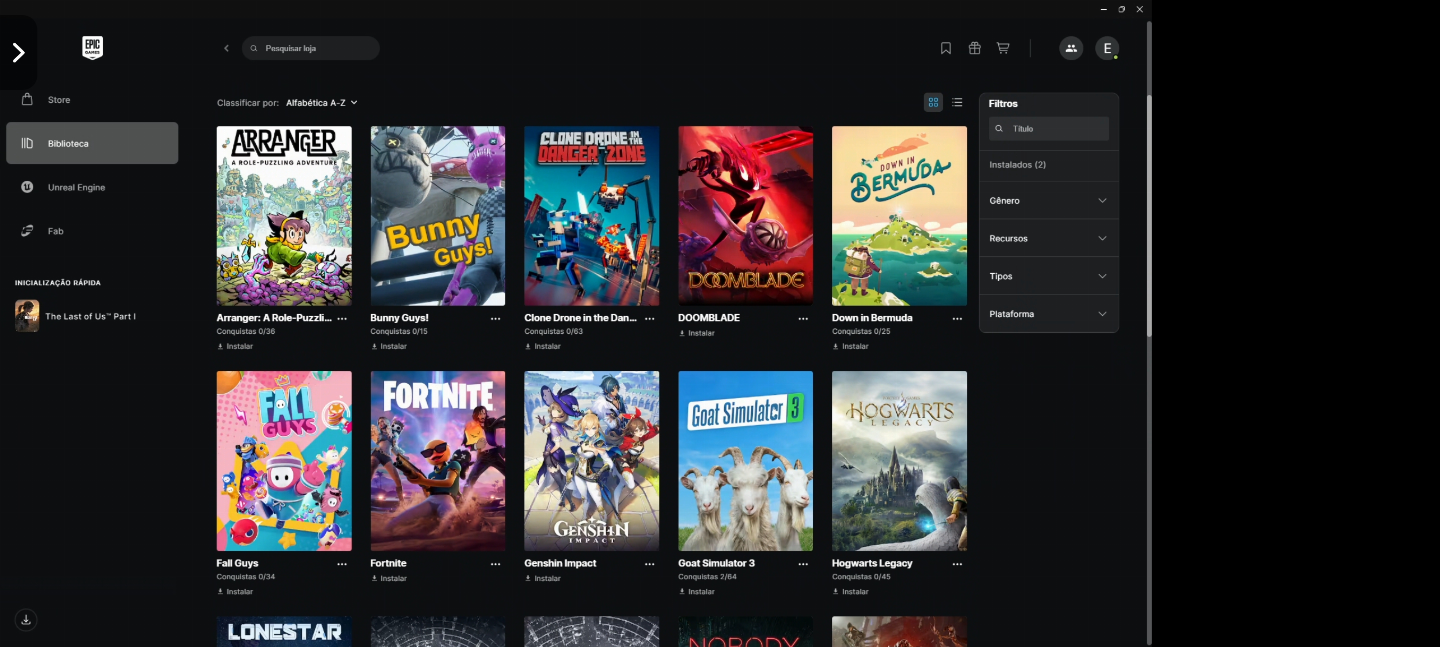
Task: Open options menu for Goat Simulator 3
Action: tap(803, 564)
